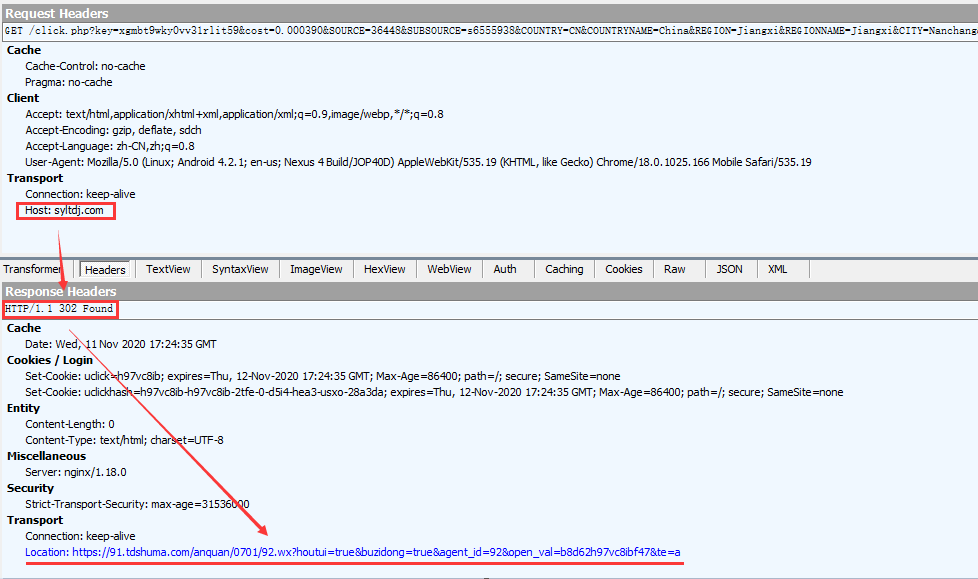Select the HTTP/1.1 302 Found status line
Screen dimensions: 978x579
59,309
